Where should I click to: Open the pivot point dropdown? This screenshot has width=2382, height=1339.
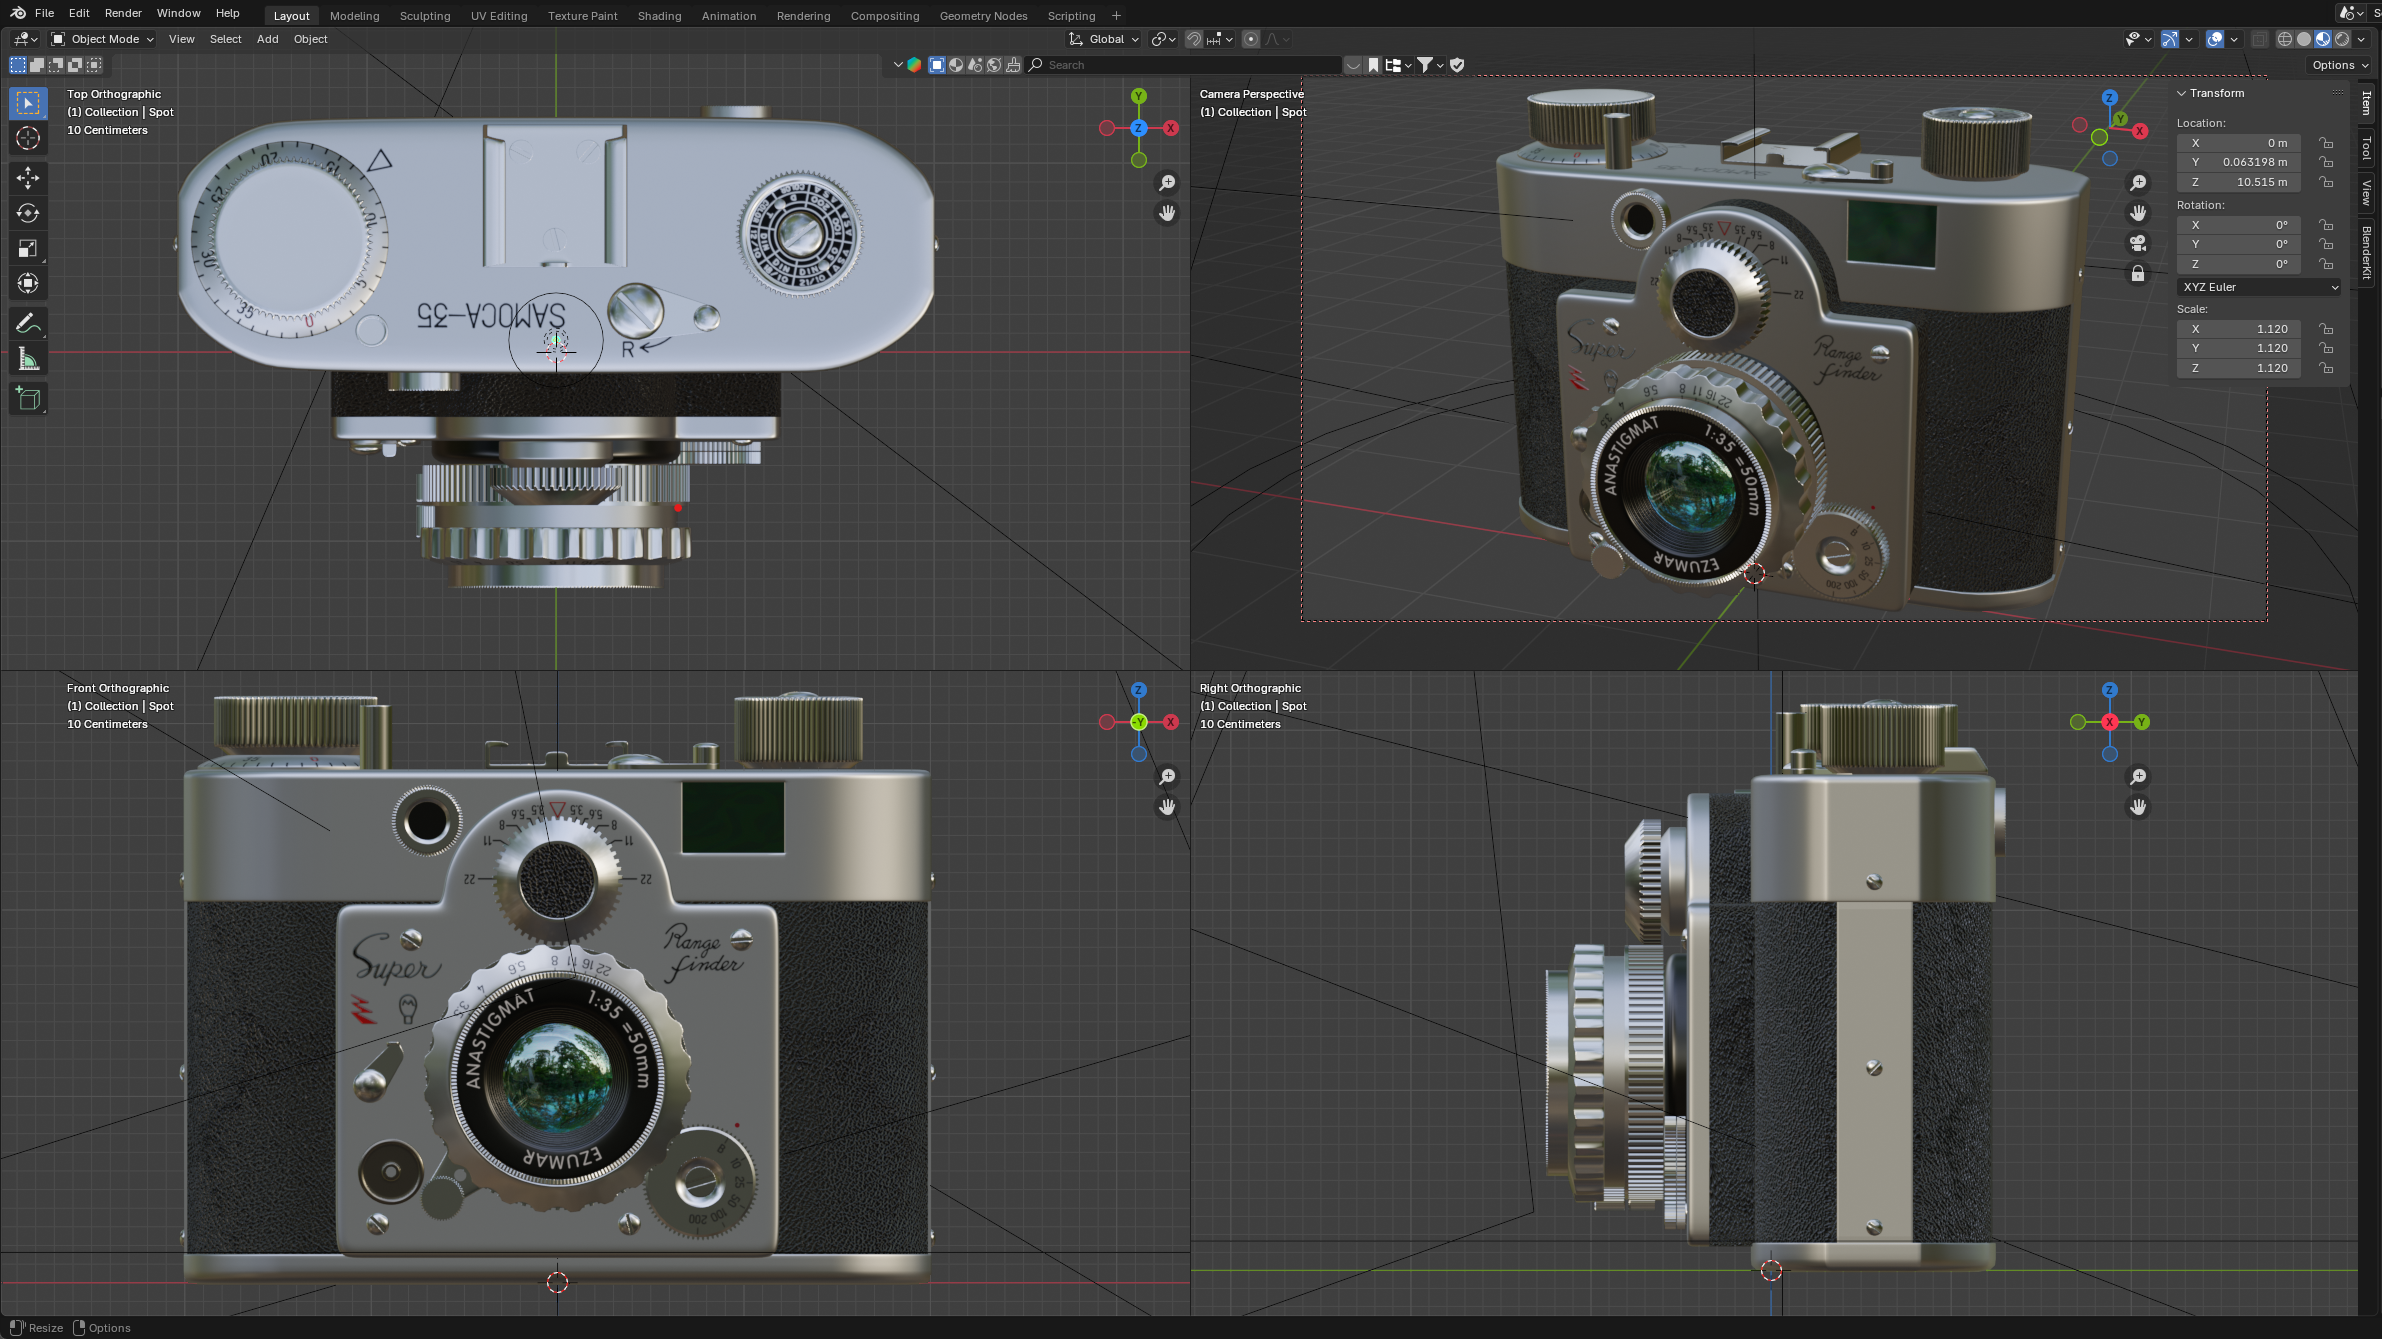[1161, 39]
